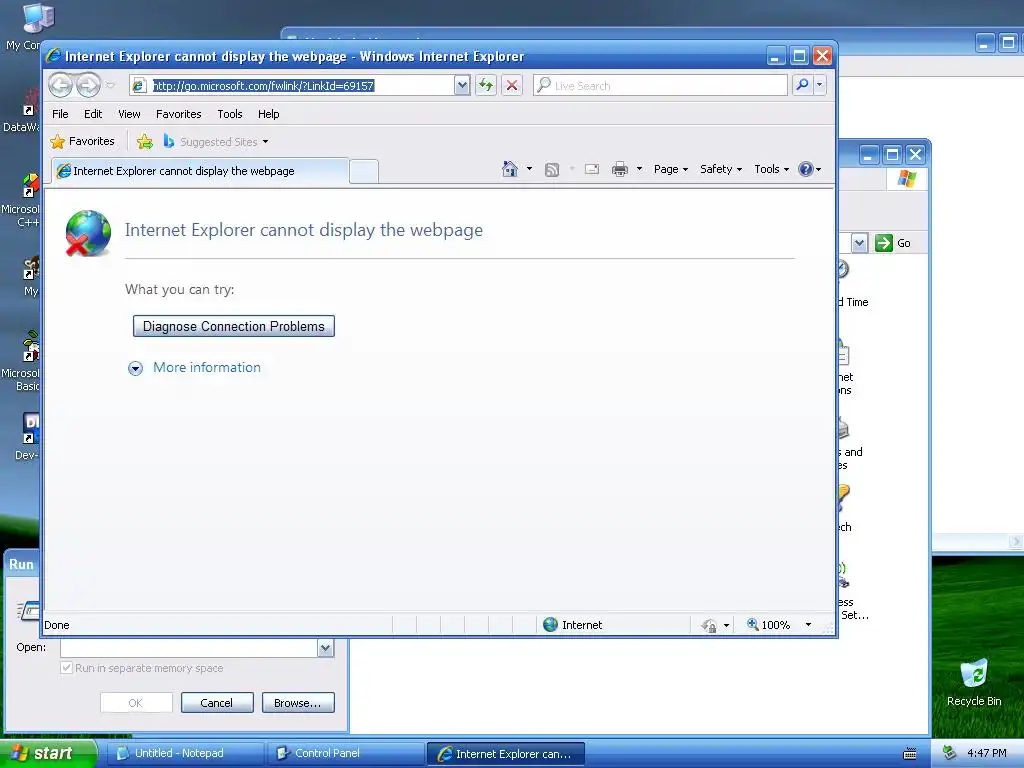Expand the Open combo box dropdown in Run

click(x=325, y=647)
